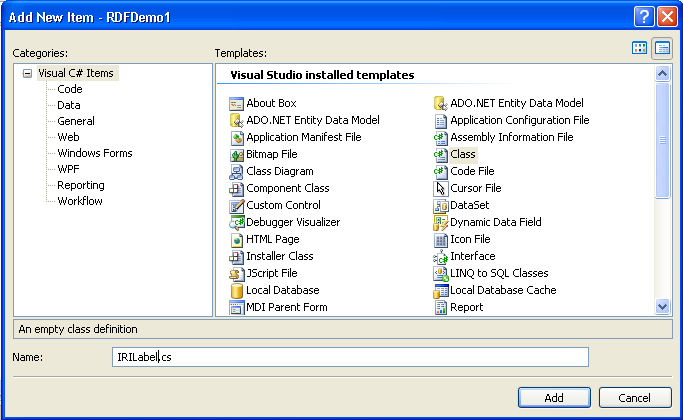Select the About Box template icon

tap(237, 103)
